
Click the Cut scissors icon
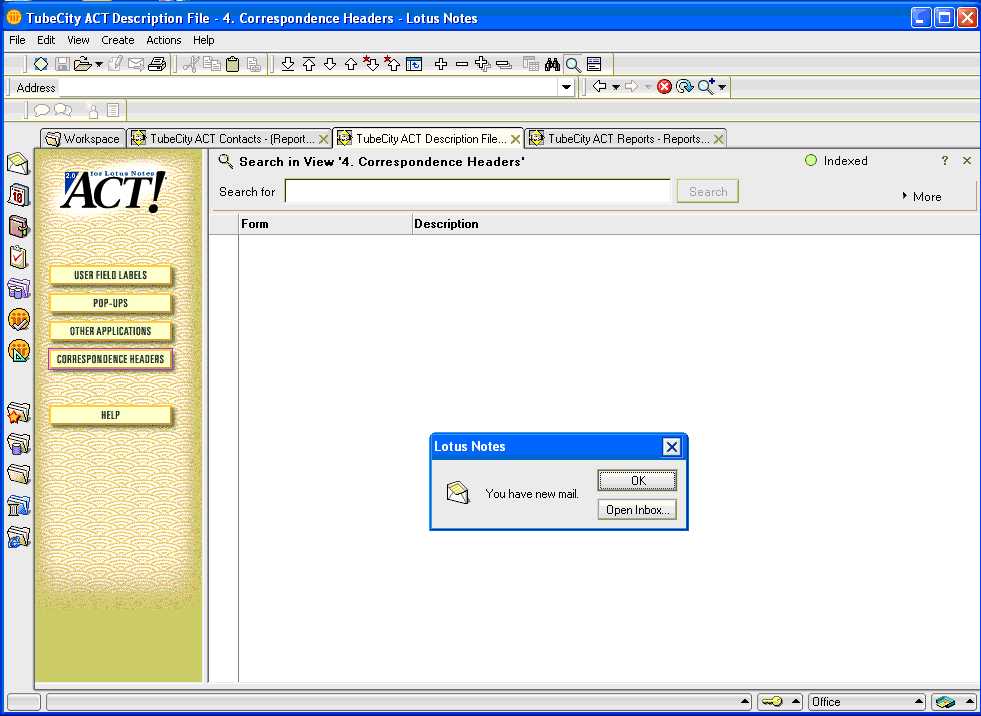(x=191, y=64)
